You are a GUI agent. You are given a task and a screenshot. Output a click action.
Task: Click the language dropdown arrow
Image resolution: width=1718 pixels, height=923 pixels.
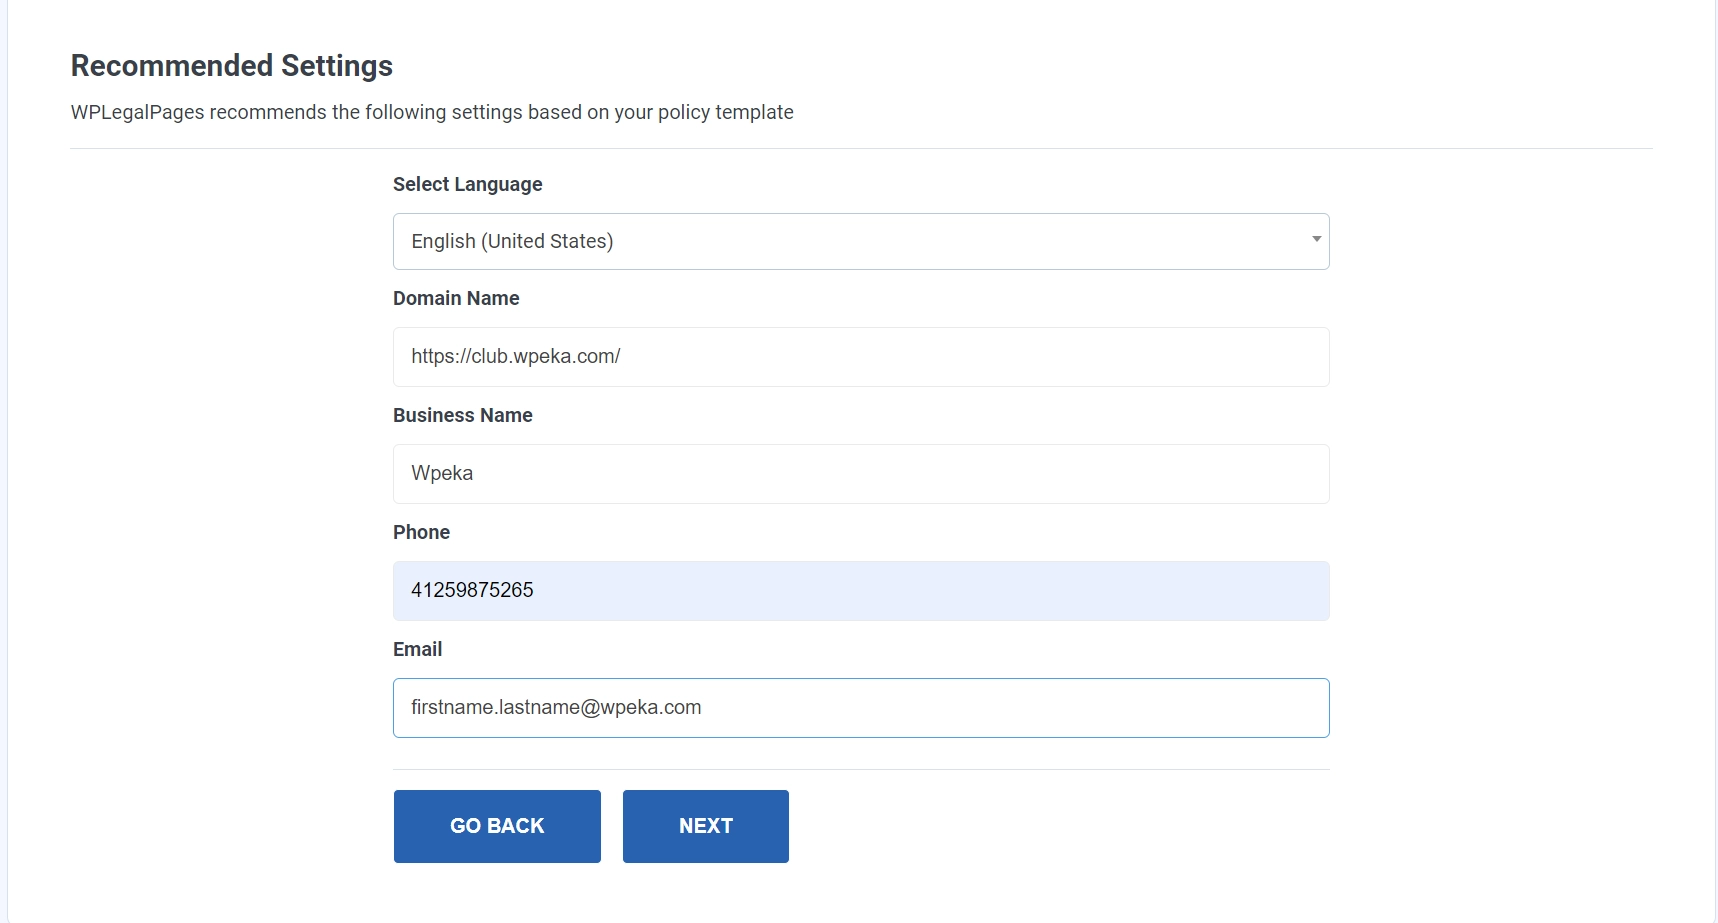click(x=1316, y=240)
